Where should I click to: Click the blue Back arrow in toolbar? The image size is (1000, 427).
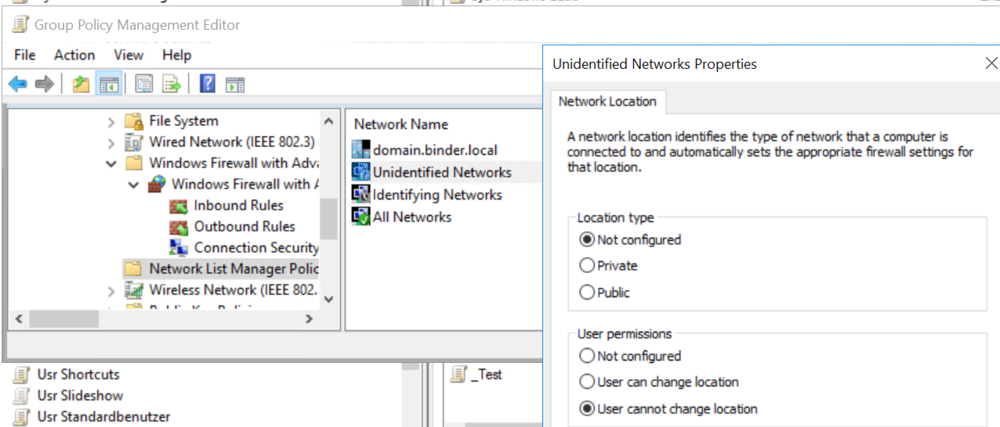(17, 84)
